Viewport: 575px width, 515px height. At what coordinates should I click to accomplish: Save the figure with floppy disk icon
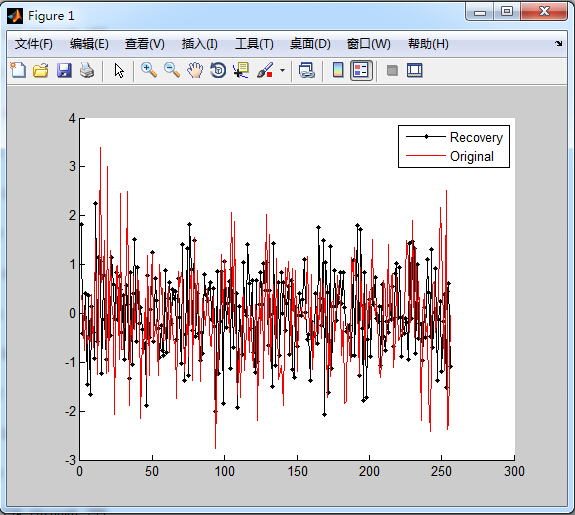pos(64,70)
